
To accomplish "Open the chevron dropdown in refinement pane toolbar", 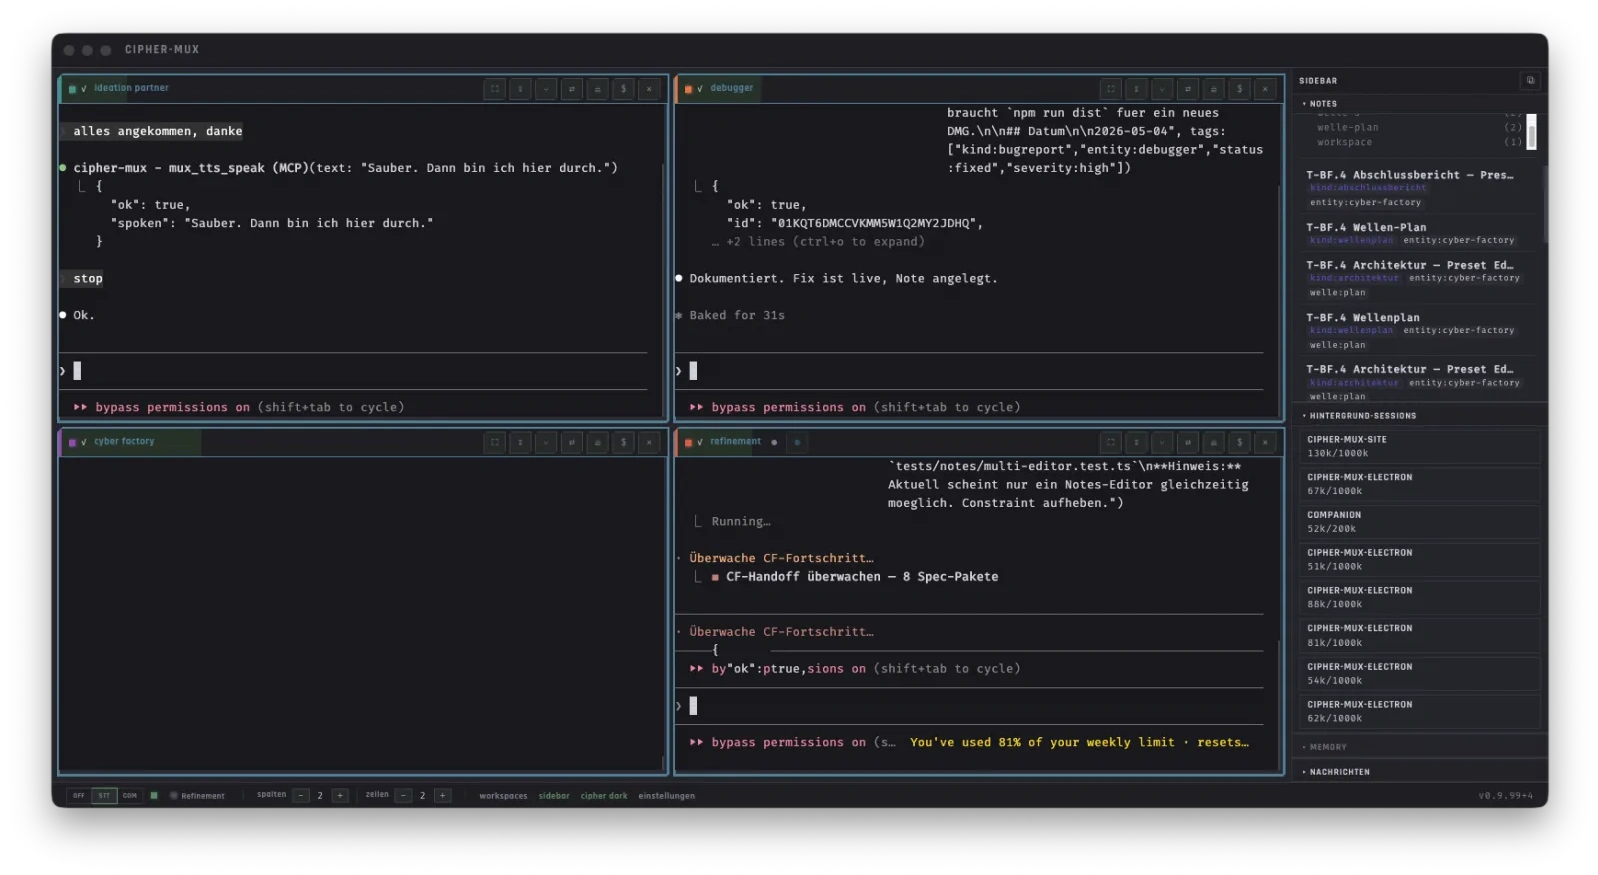I will point(1162,442).
